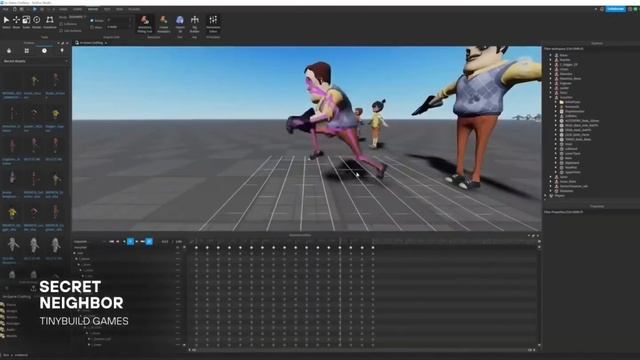Open the Rig Builder
The width and height of the screenshot is (640, 360).
tap(195, 24)
